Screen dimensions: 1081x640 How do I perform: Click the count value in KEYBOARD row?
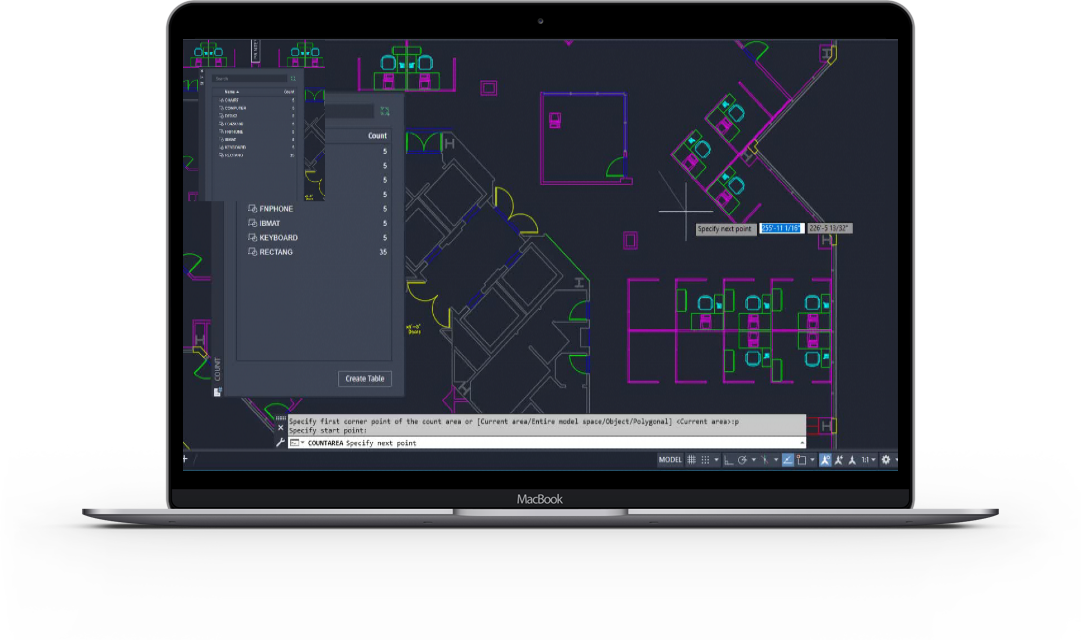385,238
